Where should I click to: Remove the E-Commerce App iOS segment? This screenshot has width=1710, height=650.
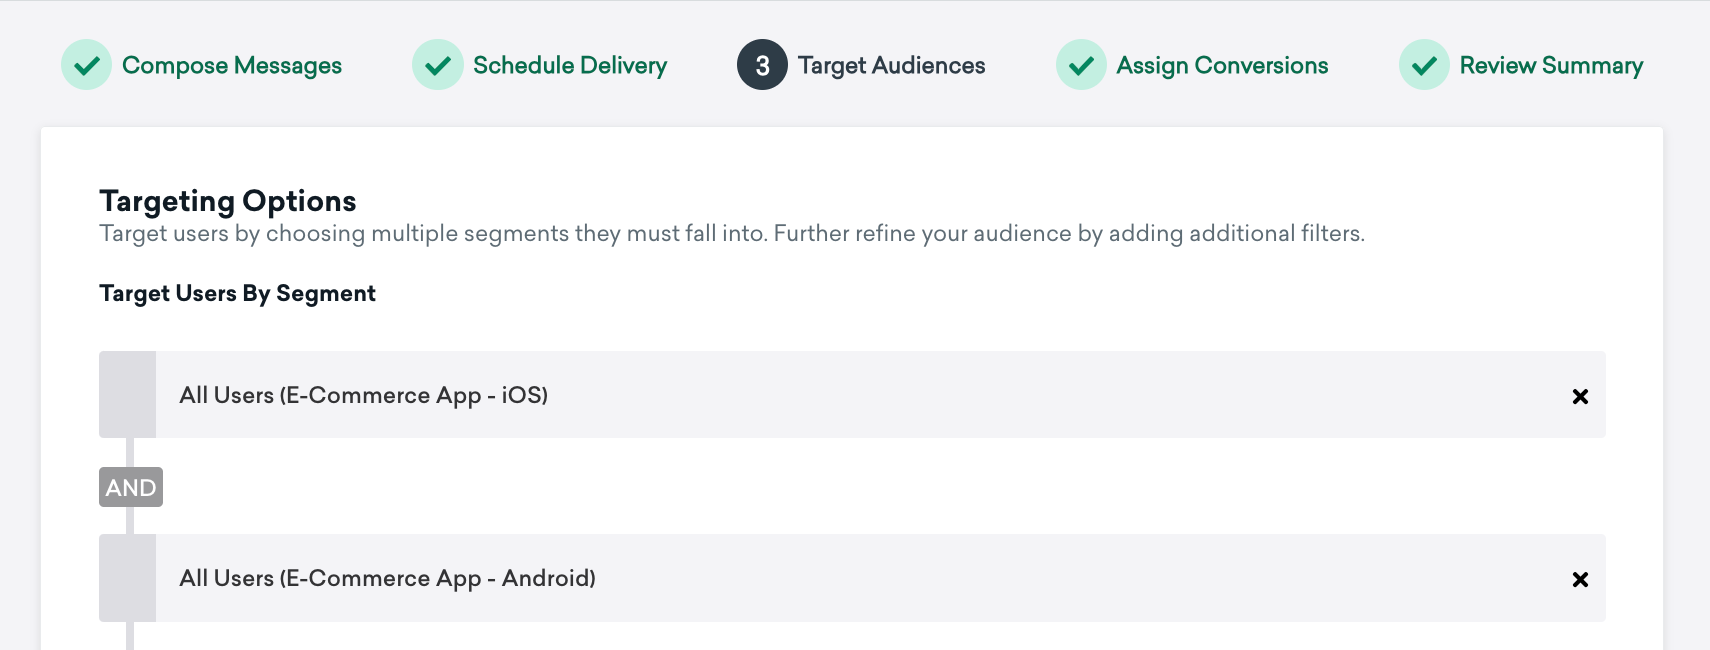click(x=1580, y=396)
